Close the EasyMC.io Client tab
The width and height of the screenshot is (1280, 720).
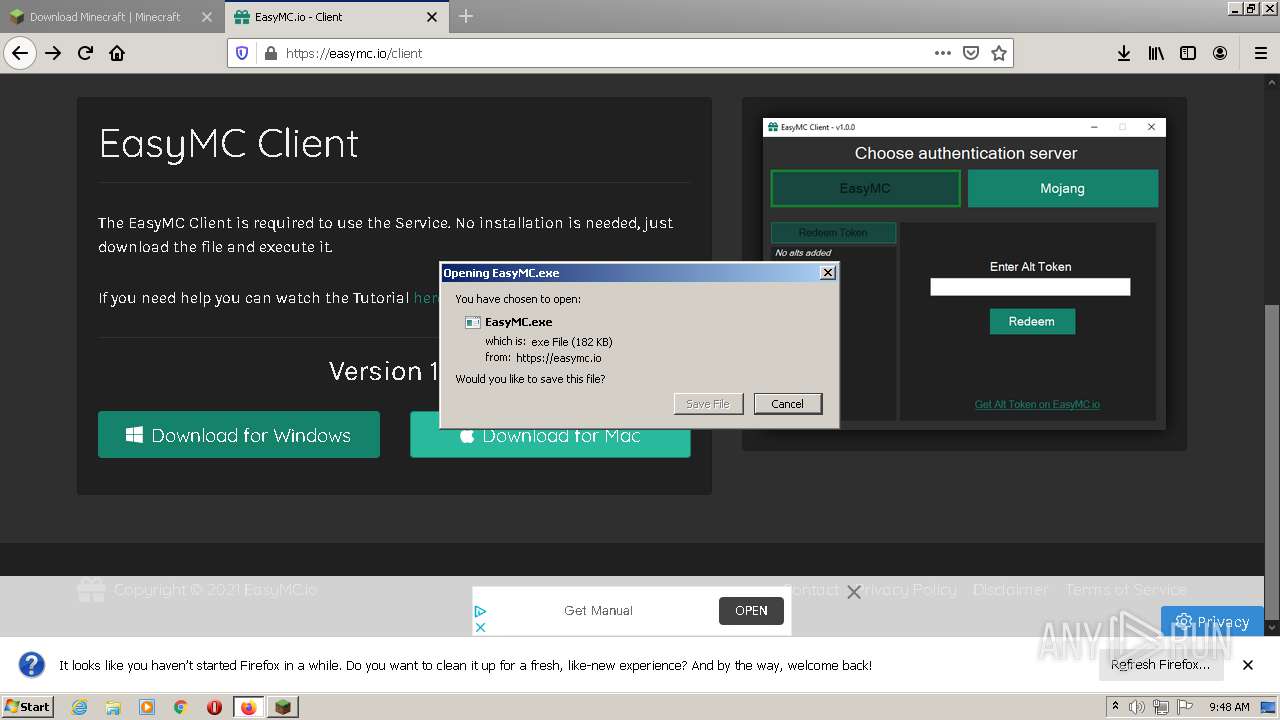[432, 17]
